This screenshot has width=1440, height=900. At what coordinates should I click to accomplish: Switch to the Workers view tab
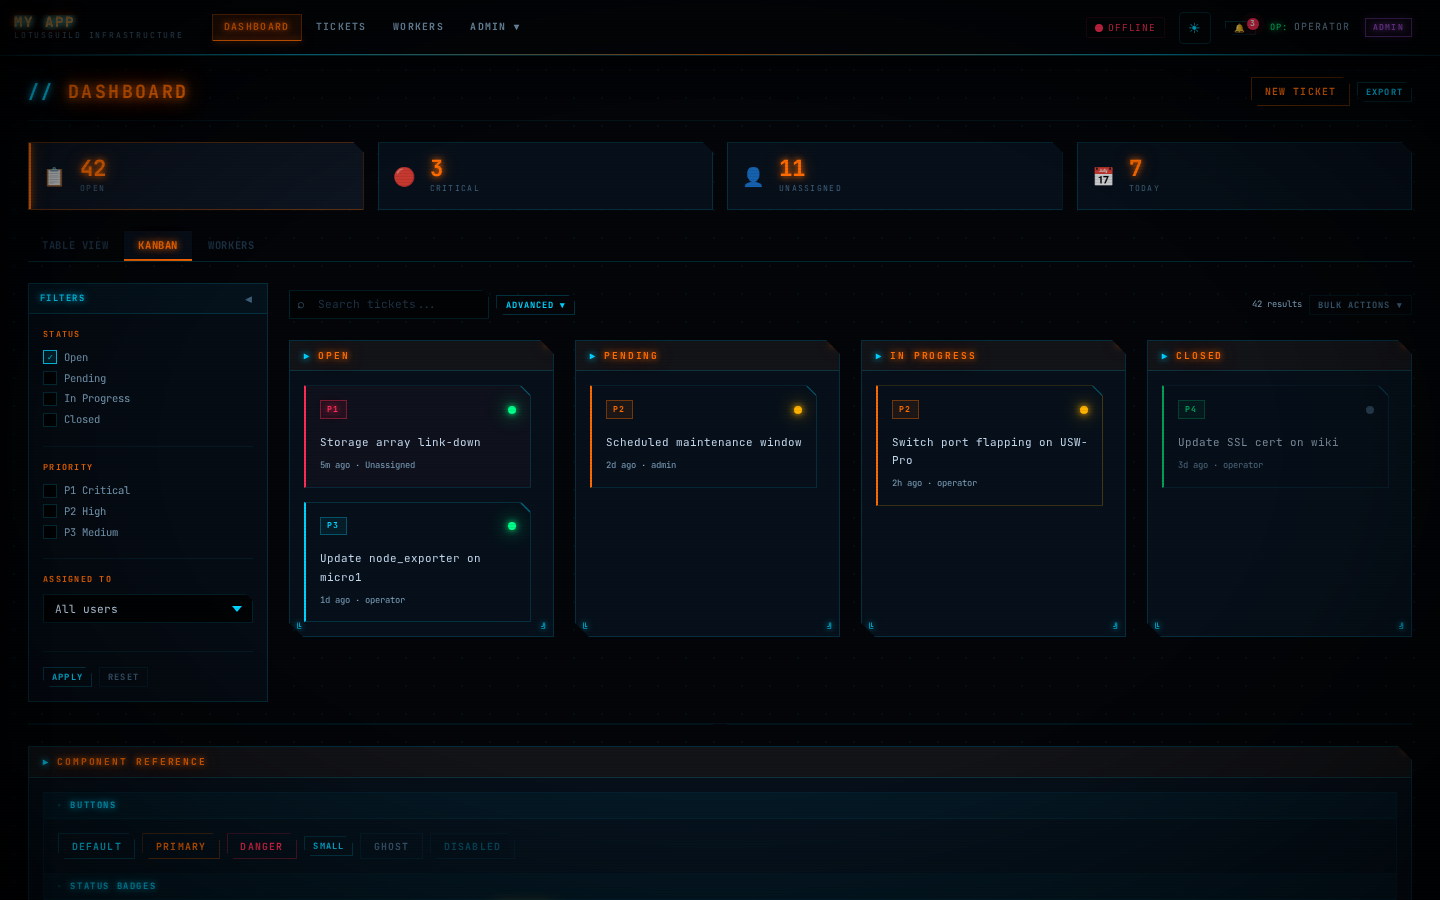point(231,246)
